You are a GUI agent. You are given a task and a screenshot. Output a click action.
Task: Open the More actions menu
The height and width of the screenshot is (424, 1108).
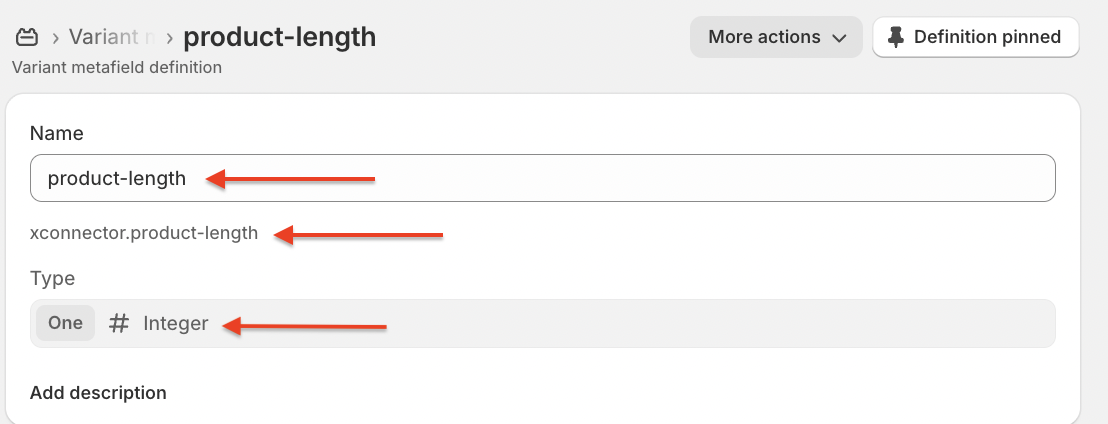tap(776, 37)
